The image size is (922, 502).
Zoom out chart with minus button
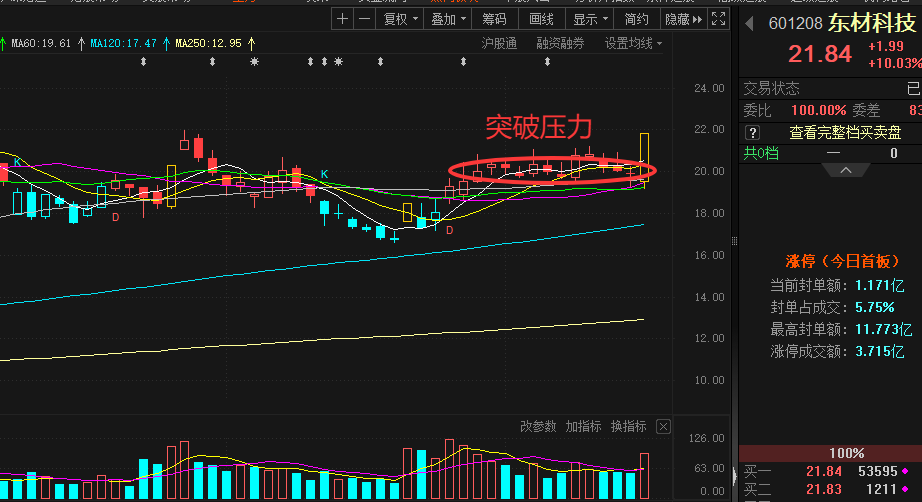tap(365, 19)
